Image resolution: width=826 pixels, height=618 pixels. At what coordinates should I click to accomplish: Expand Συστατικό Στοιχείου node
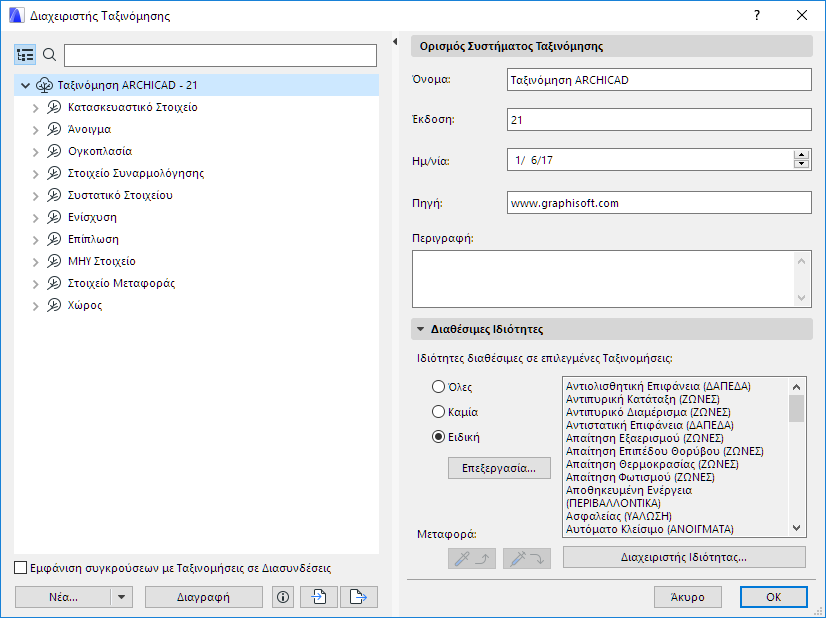coord(35,196)
